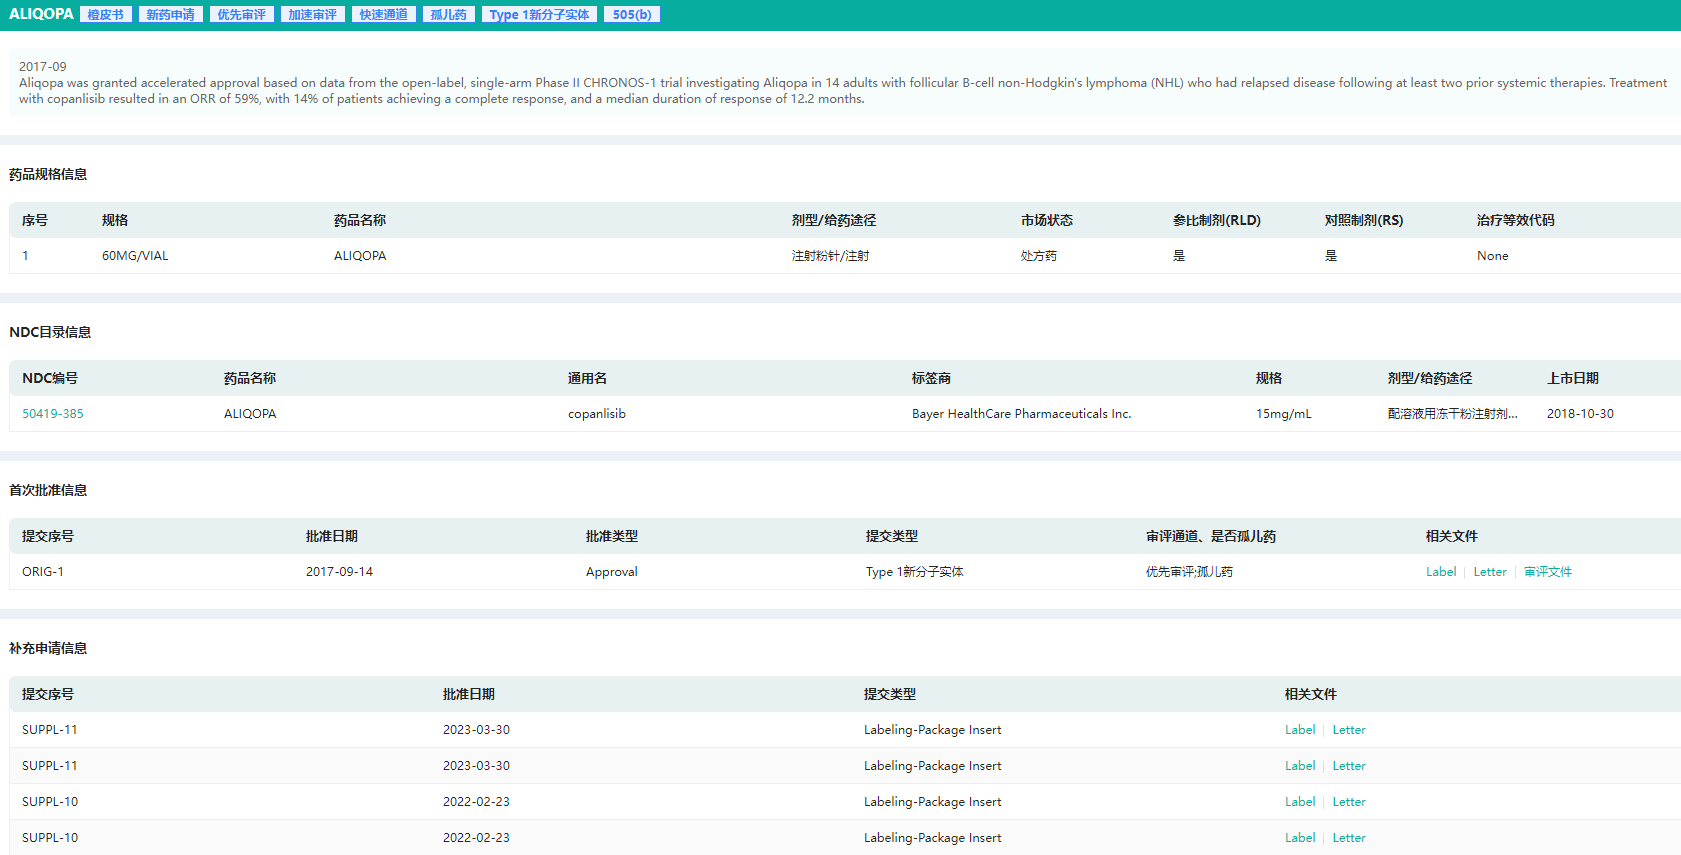Open Label document for ORIG-1 approval
The height and width of the screenshot is (855, 1681).
pos(1440,572)
